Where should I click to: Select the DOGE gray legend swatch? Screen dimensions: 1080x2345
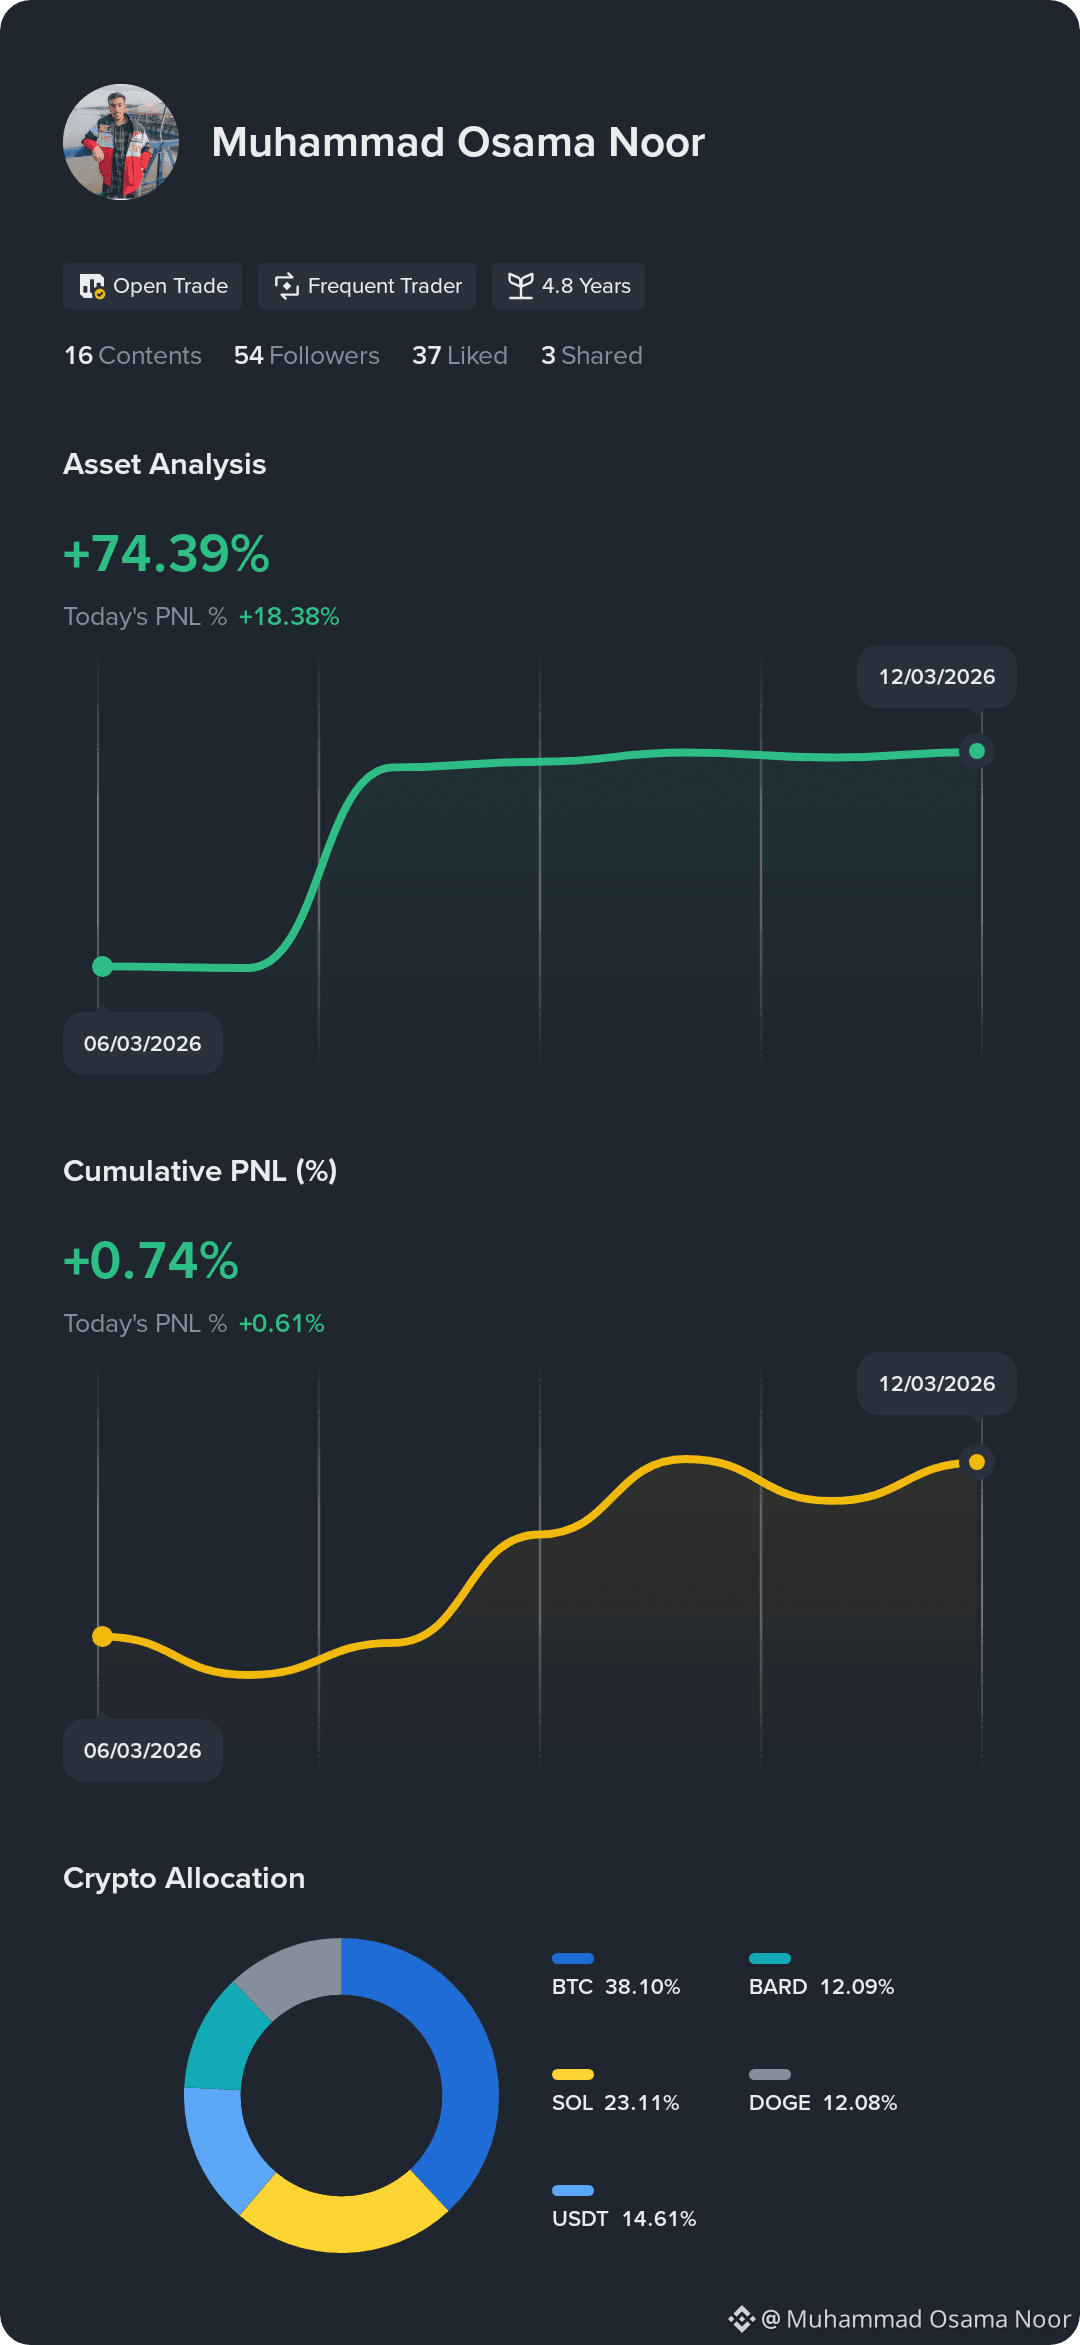click(770, 2074)
